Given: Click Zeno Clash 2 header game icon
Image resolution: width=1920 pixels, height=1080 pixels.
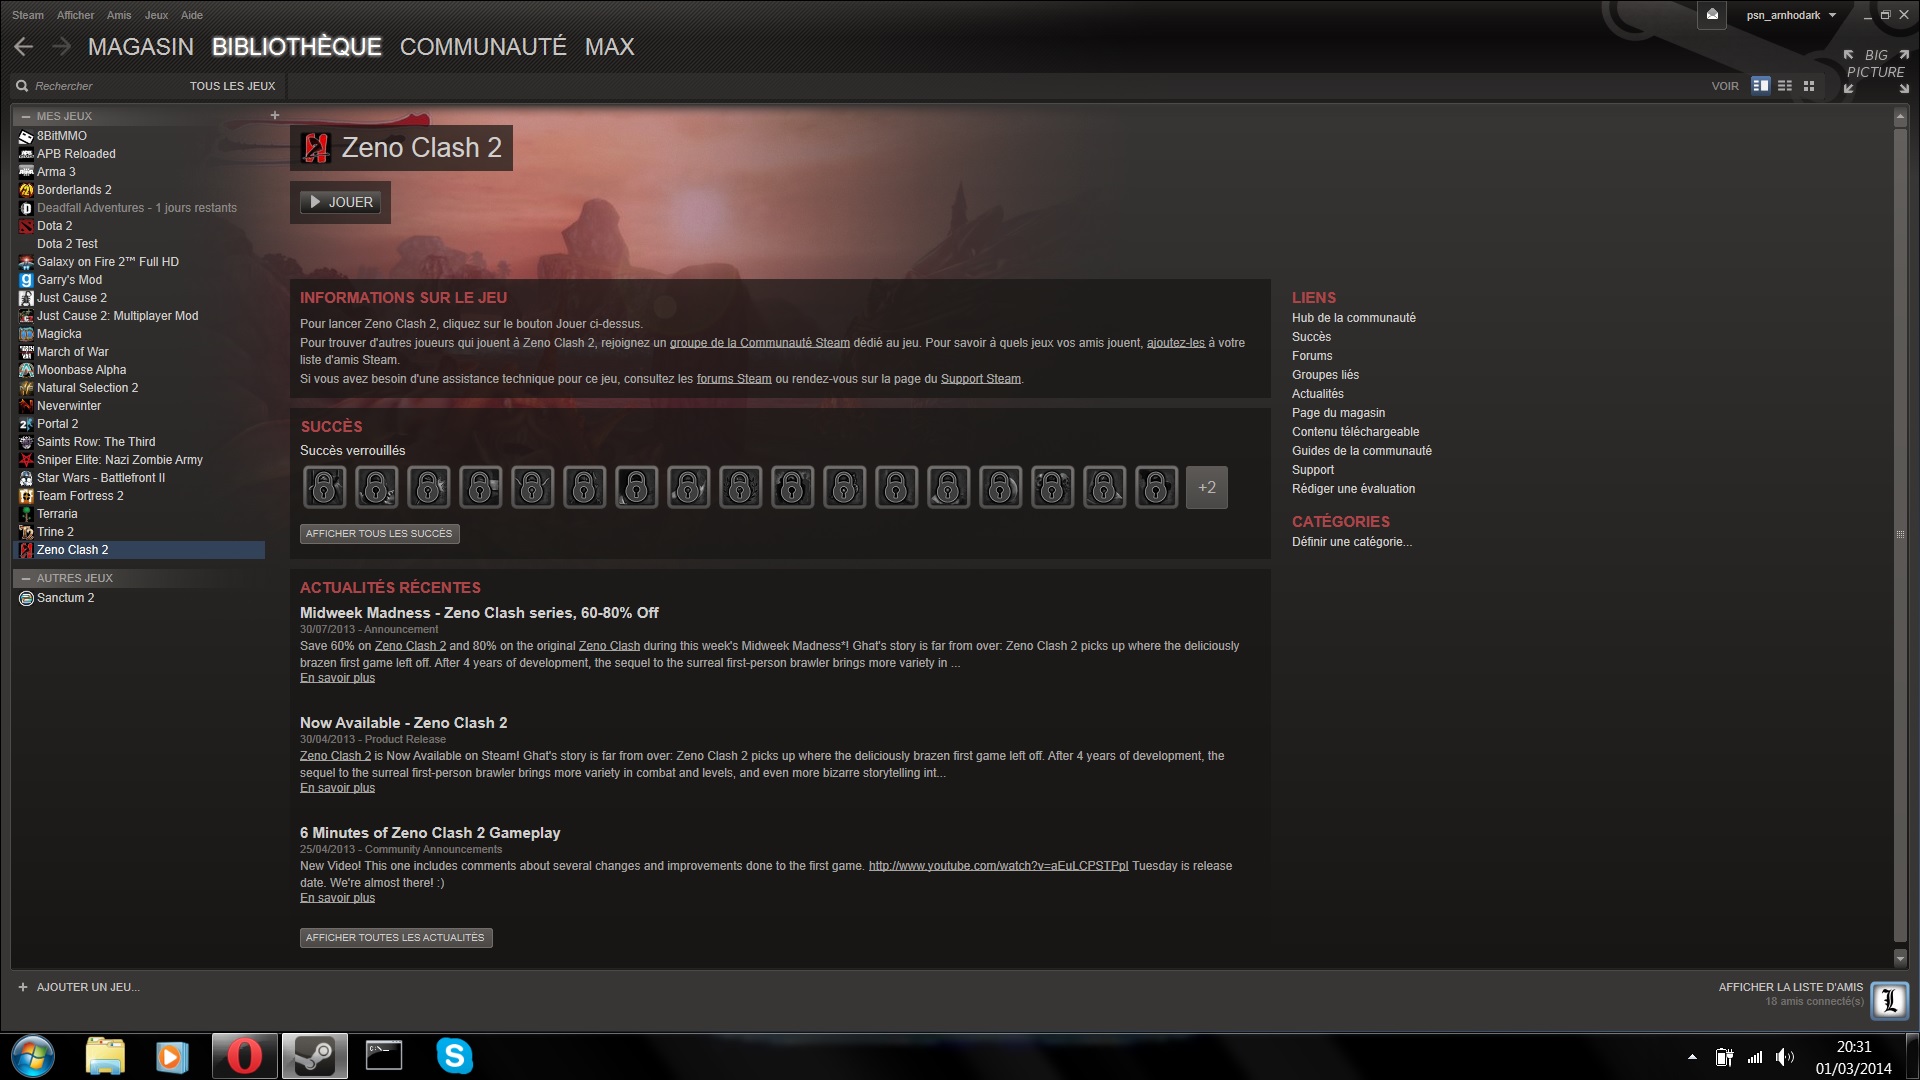Looking at the screenshot, I should (317, 148).
